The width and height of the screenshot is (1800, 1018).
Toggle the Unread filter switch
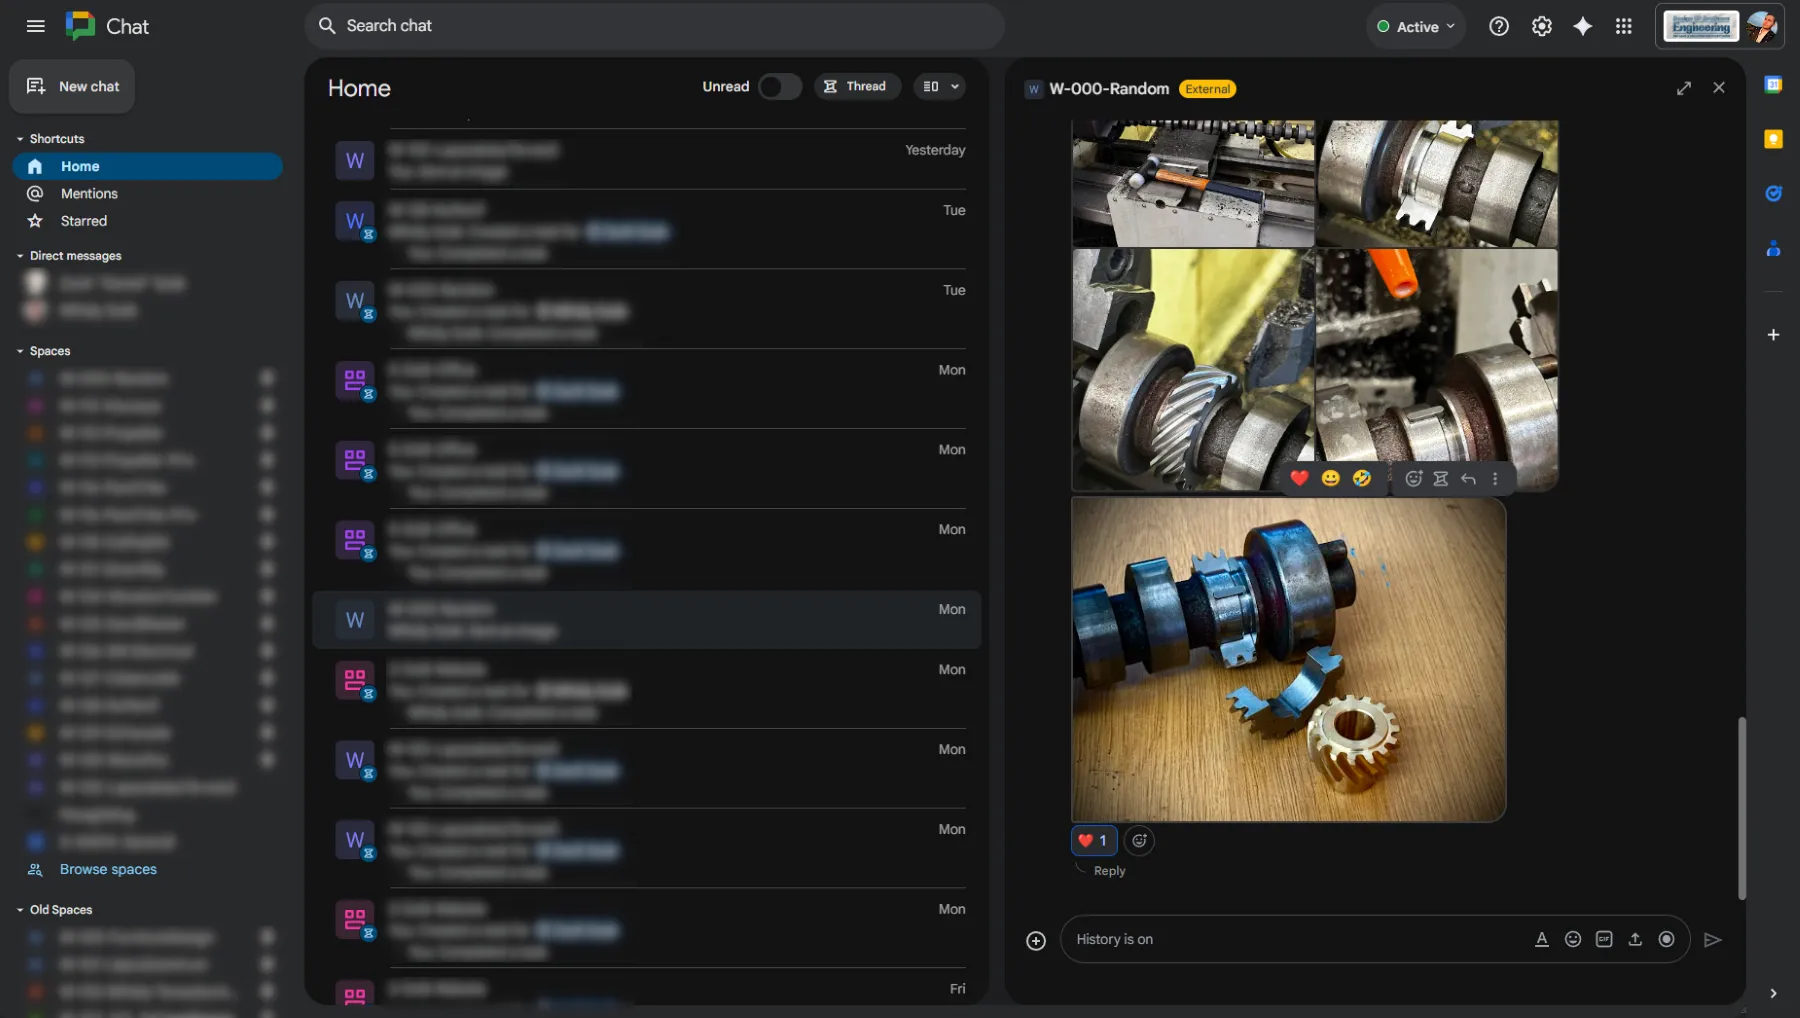pyautogui.click(x=779, y=87)
